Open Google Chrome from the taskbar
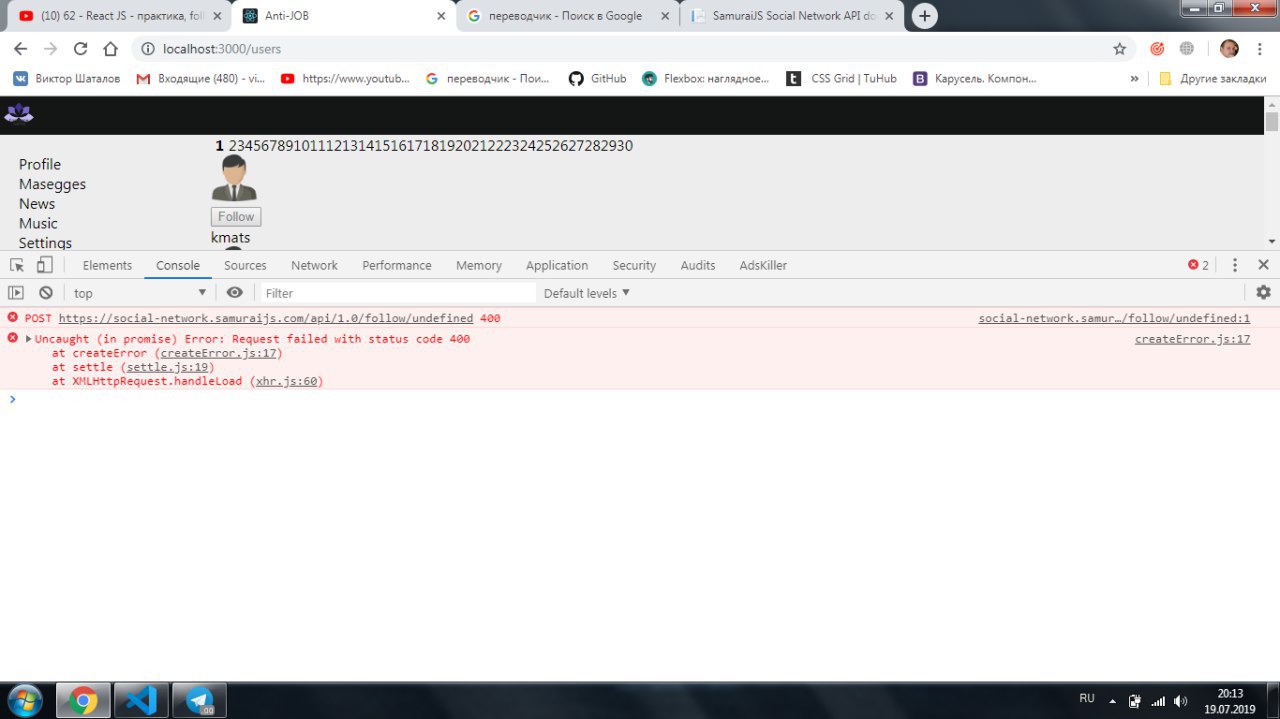This screenshot has height=719, width=1280. (x=83, y=700)
